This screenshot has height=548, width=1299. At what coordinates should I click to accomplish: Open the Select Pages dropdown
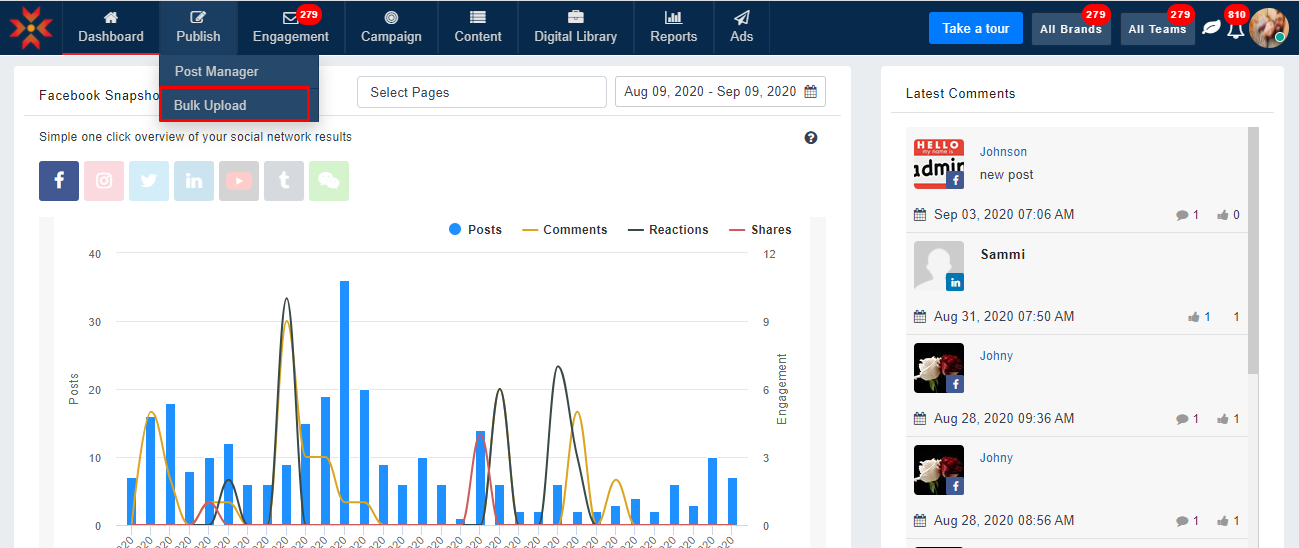(x=481, y=92)
